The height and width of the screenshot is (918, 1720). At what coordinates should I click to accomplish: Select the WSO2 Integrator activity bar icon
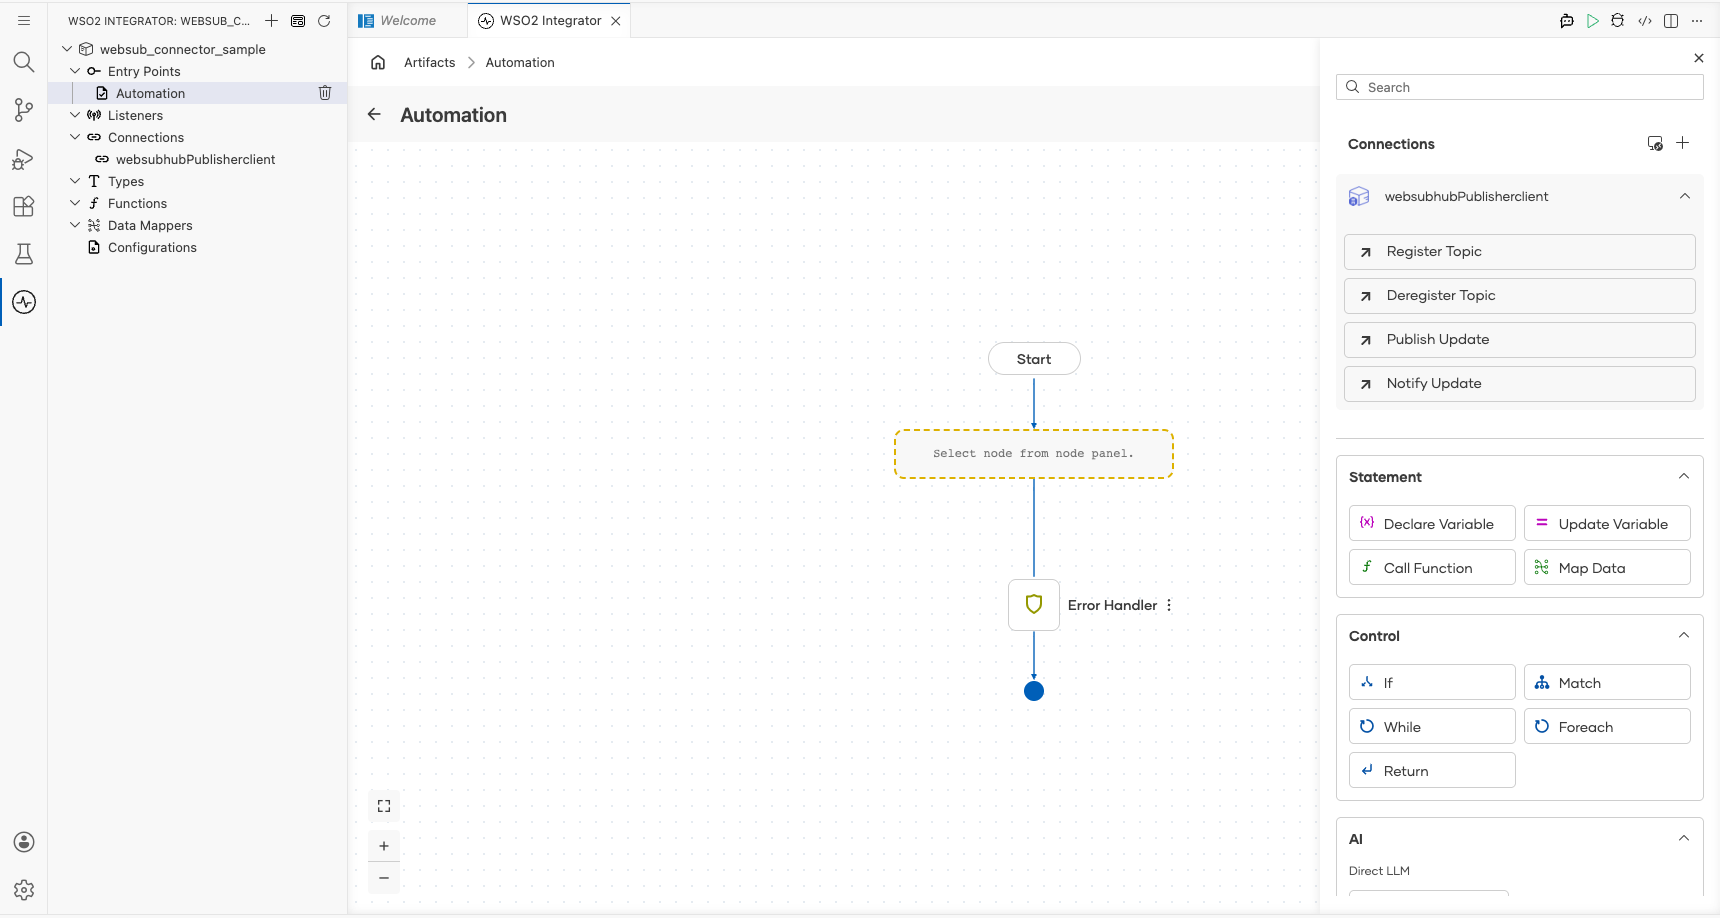click(24, 302)
